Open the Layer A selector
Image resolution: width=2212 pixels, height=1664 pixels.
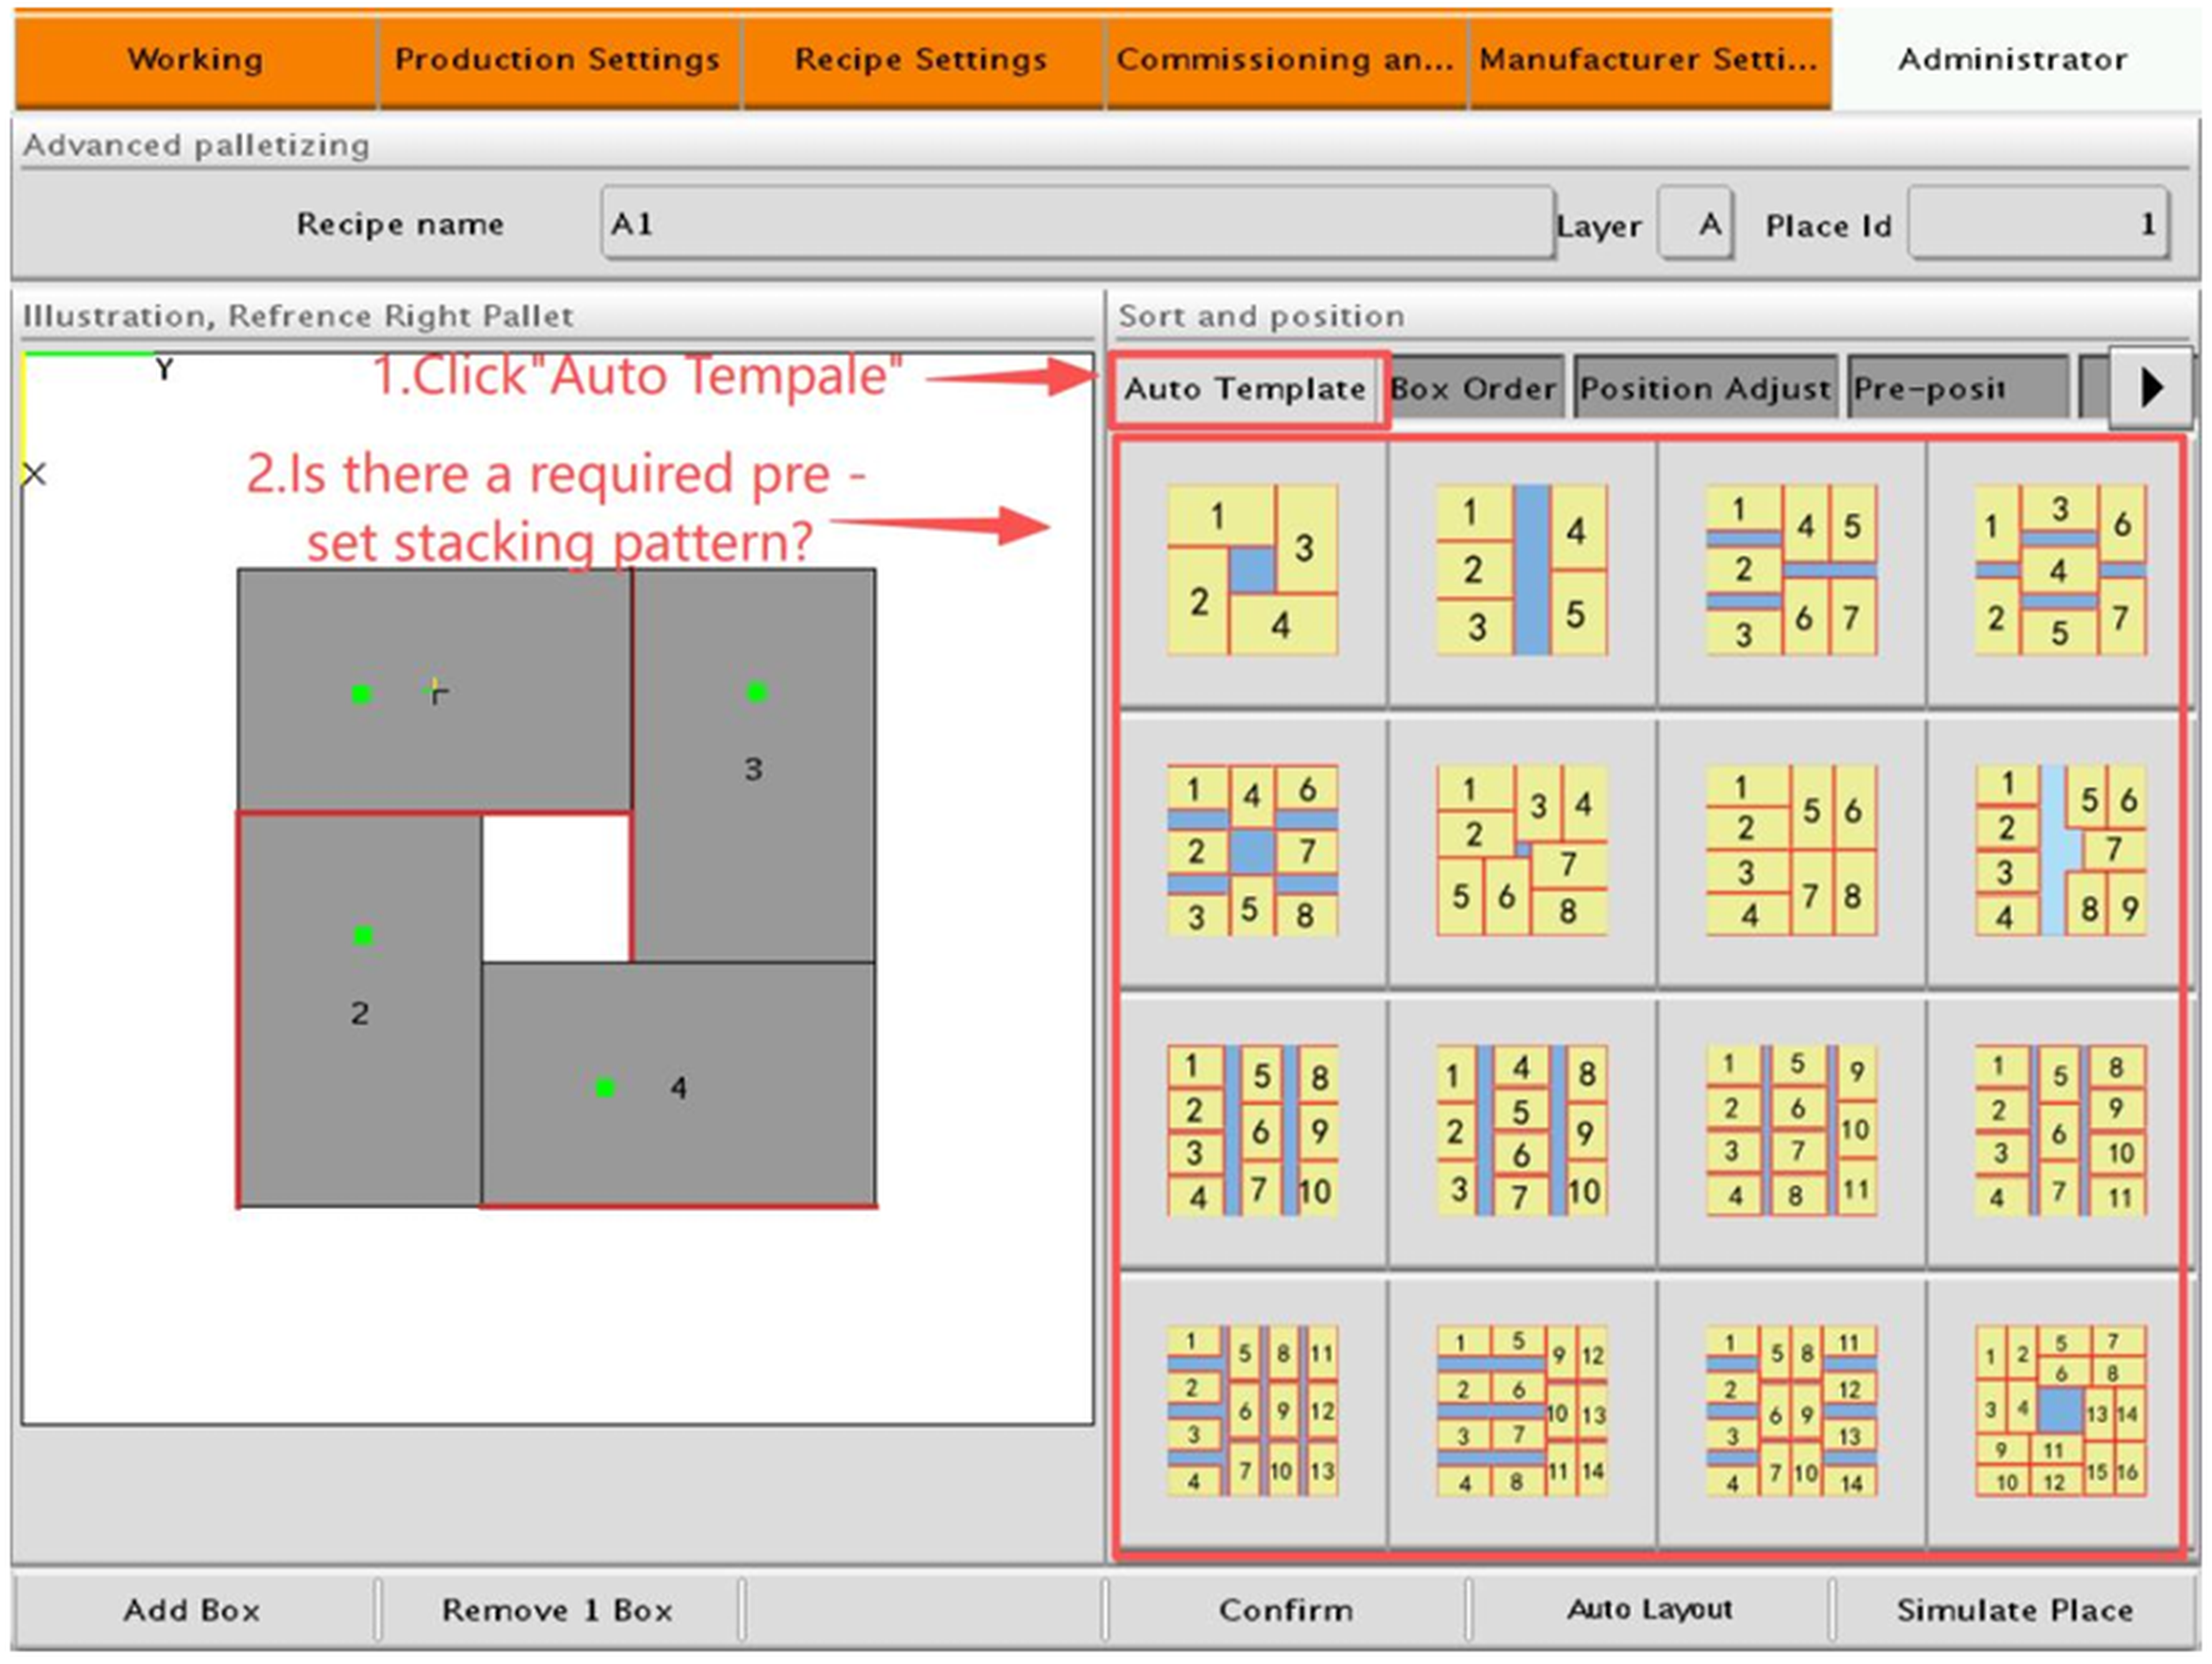tap(1696, 224)
